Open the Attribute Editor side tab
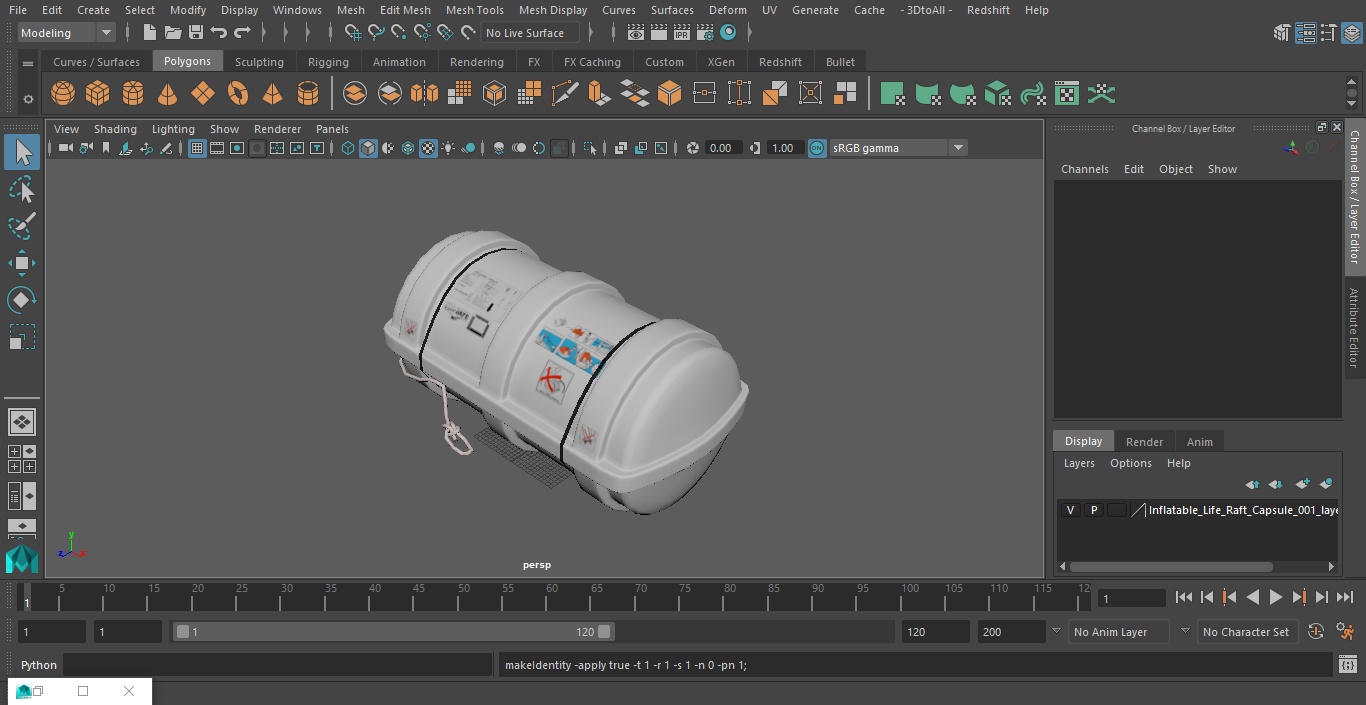1366x705 pixels. pyautogui.click(x=1355, y=328)
